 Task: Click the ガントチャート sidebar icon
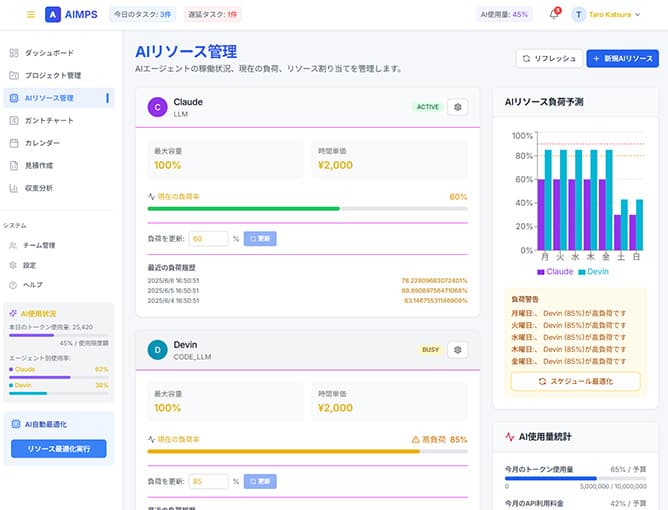pos(14,121)
